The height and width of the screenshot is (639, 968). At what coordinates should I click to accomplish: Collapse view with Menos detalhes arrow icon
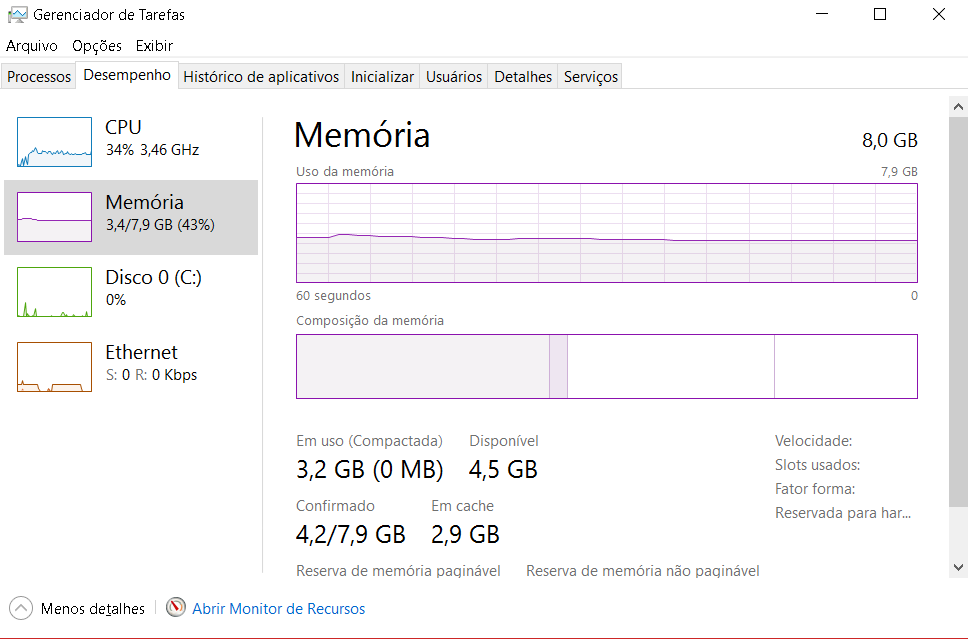click(21, 608)
